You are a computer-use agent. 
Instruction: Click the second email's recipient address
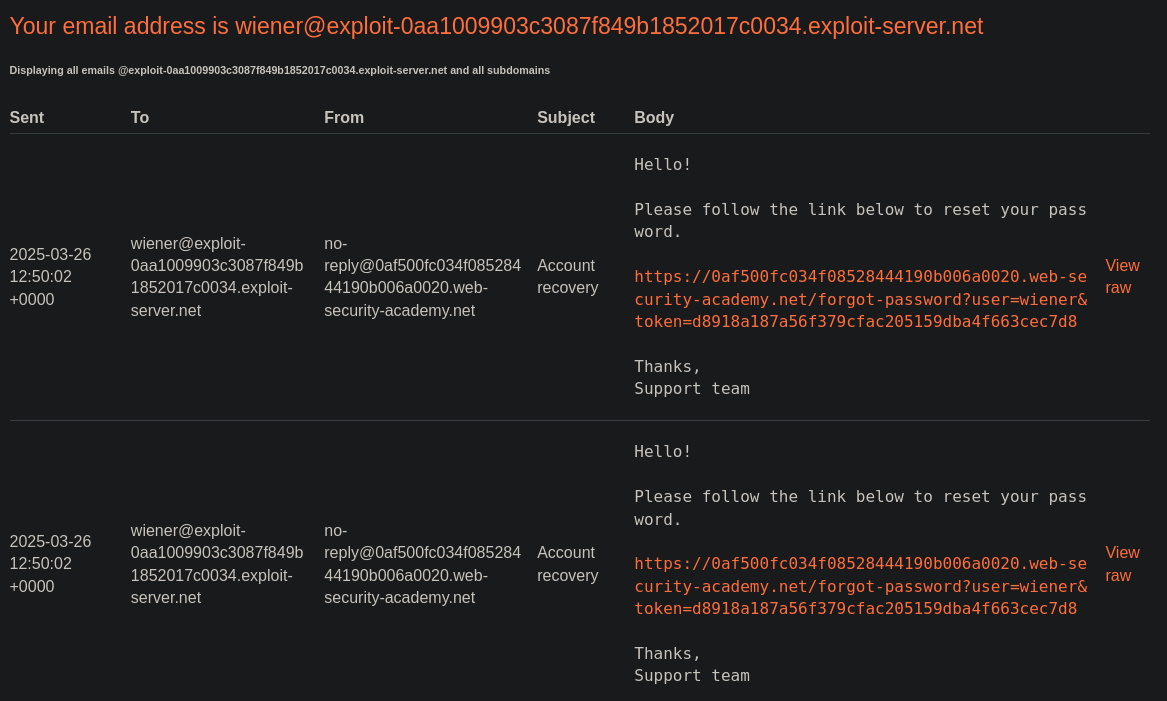tap(217, 564)
